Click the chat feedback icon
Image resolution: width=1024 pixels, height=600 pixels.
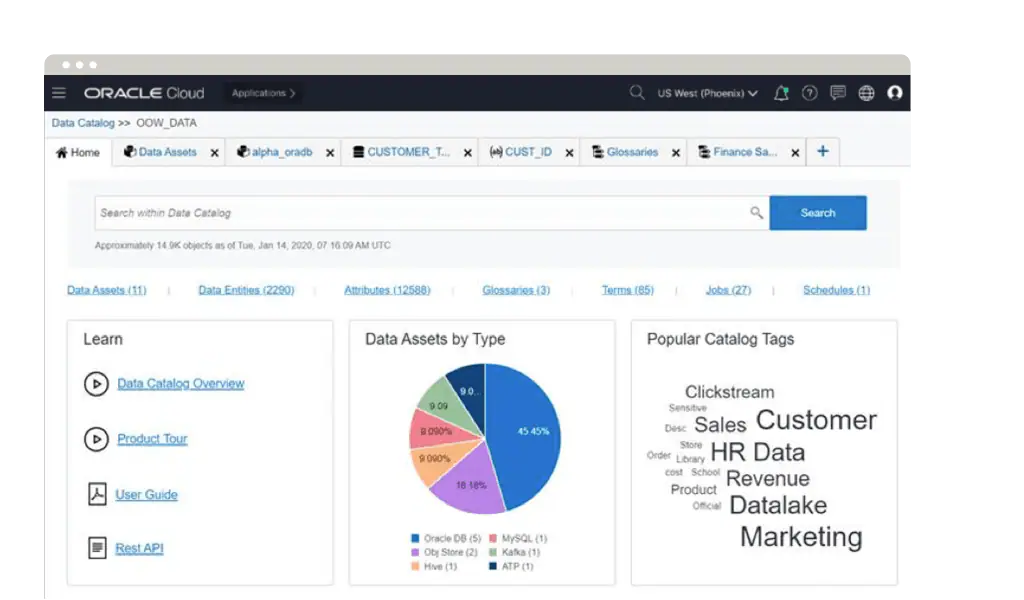coord(838,93)
